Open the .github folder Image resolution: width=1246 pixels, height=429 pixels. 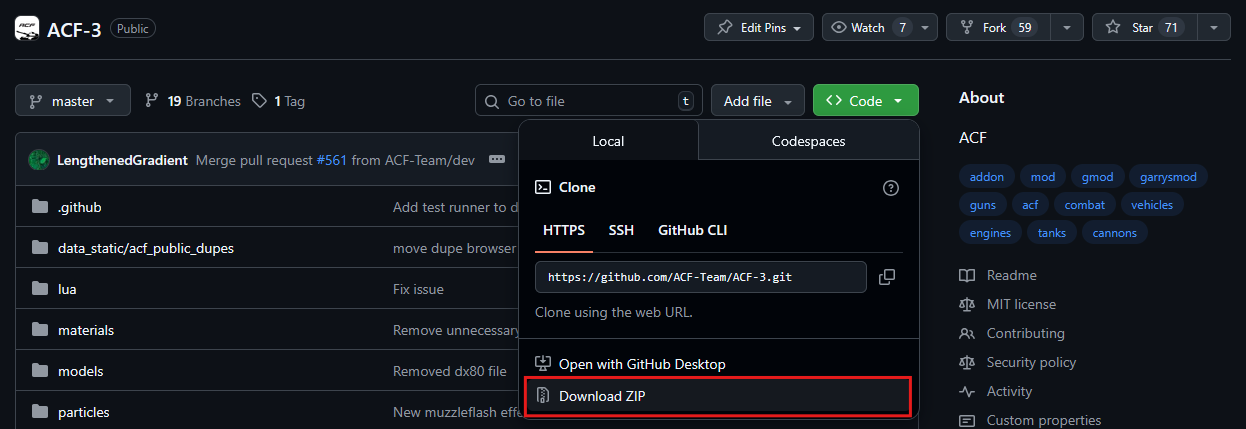point(80,207)
